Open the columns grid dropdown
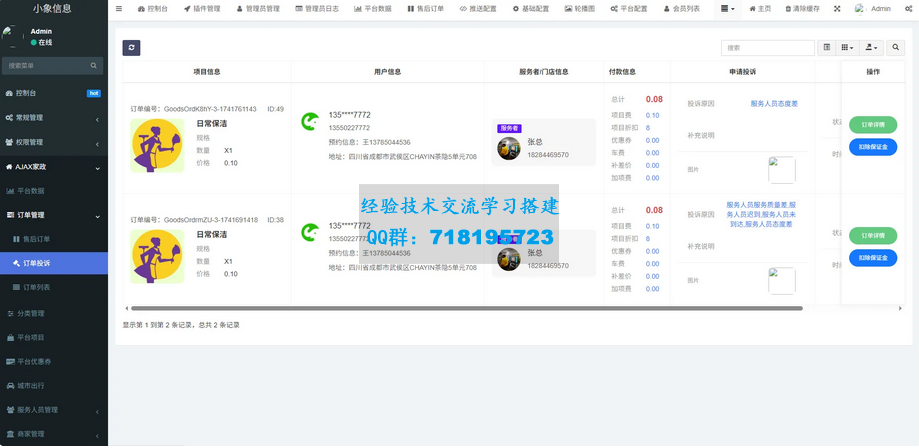This screenshot has width=919, height=448. [847, 47]
